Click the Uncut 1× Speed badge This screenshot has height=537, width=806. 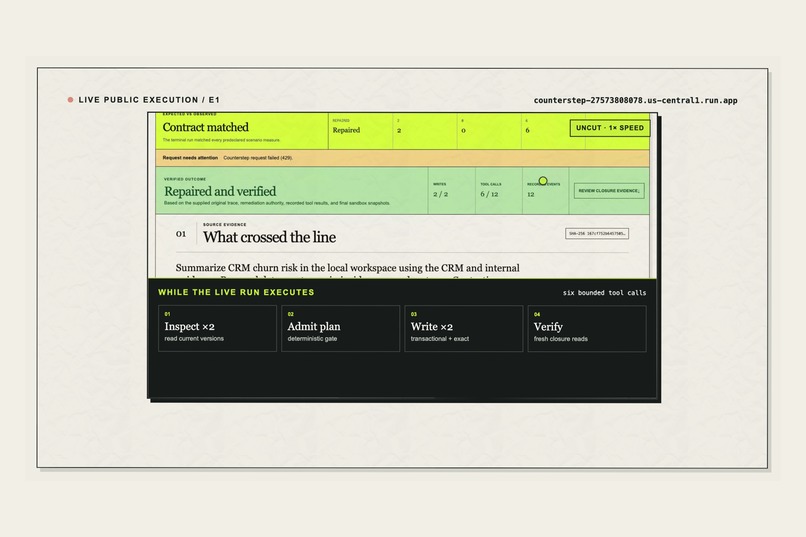coord(610,128)
